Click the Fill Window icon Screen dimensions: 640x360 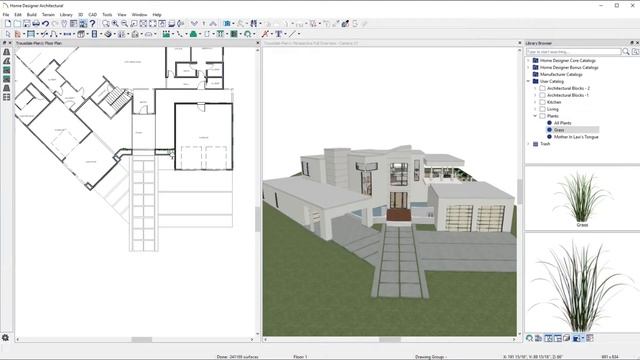tap(143, 24)
